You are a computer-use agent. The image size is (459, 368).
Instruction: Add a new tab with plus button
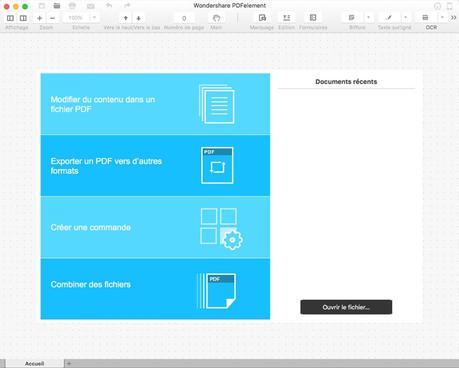pyautogui.click(x=69, y=363)
